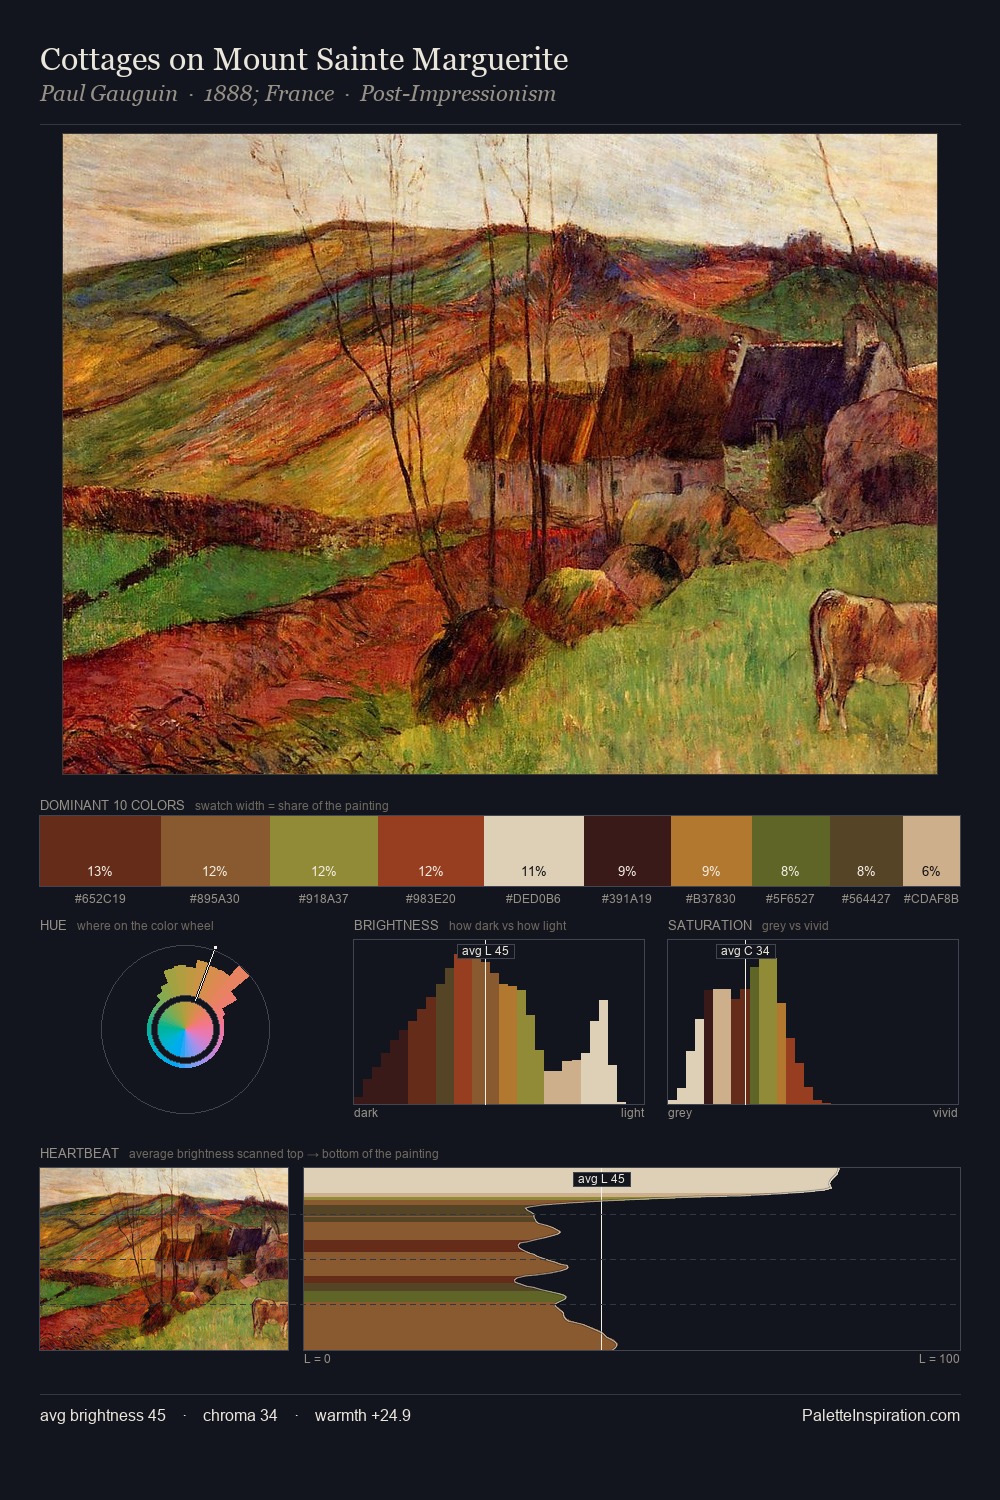The image size is (1000, 1500).
Task: Select the #564427 dark umber swatch
Action: [866, 851]
